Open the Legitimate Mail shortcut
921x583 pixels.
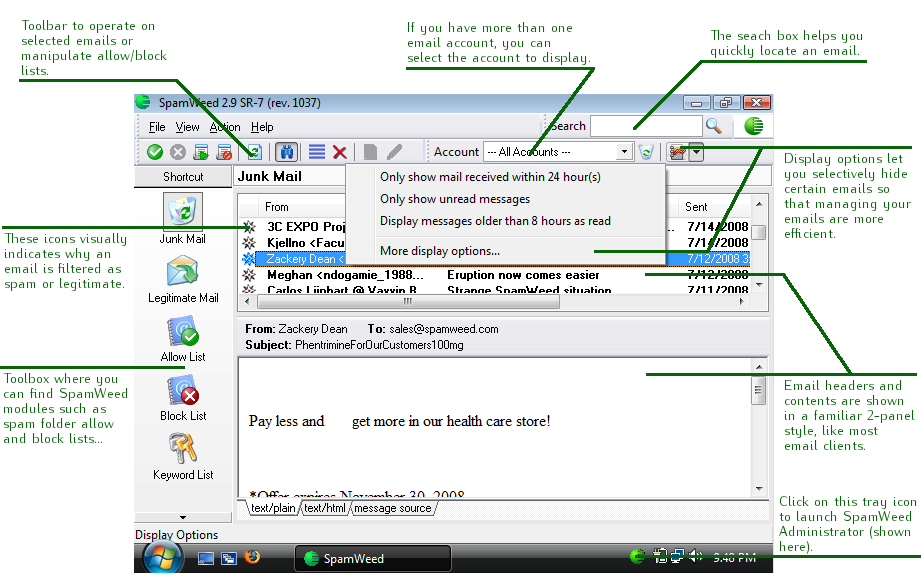point(183,279)
